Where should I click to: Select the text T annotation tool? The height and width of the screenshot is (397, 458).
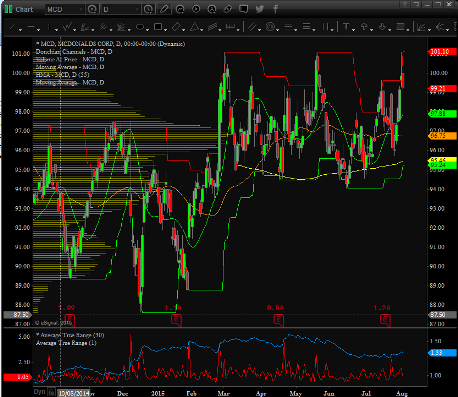pos(346,27)
